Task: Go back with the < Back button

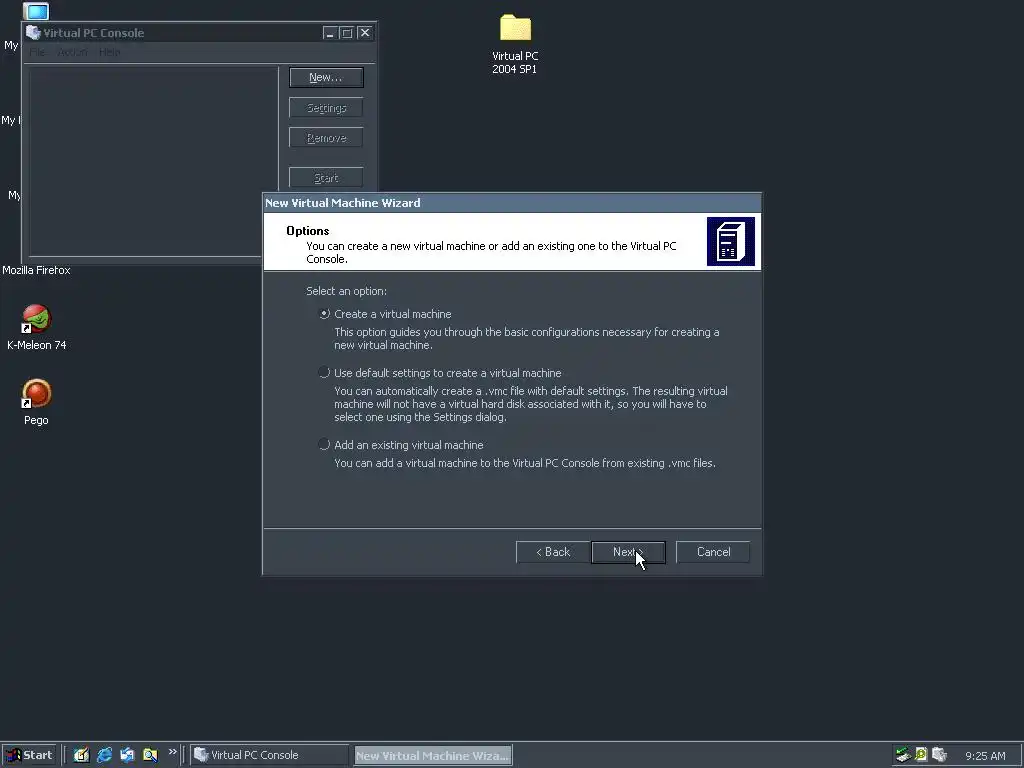Action: click(552, 552)
